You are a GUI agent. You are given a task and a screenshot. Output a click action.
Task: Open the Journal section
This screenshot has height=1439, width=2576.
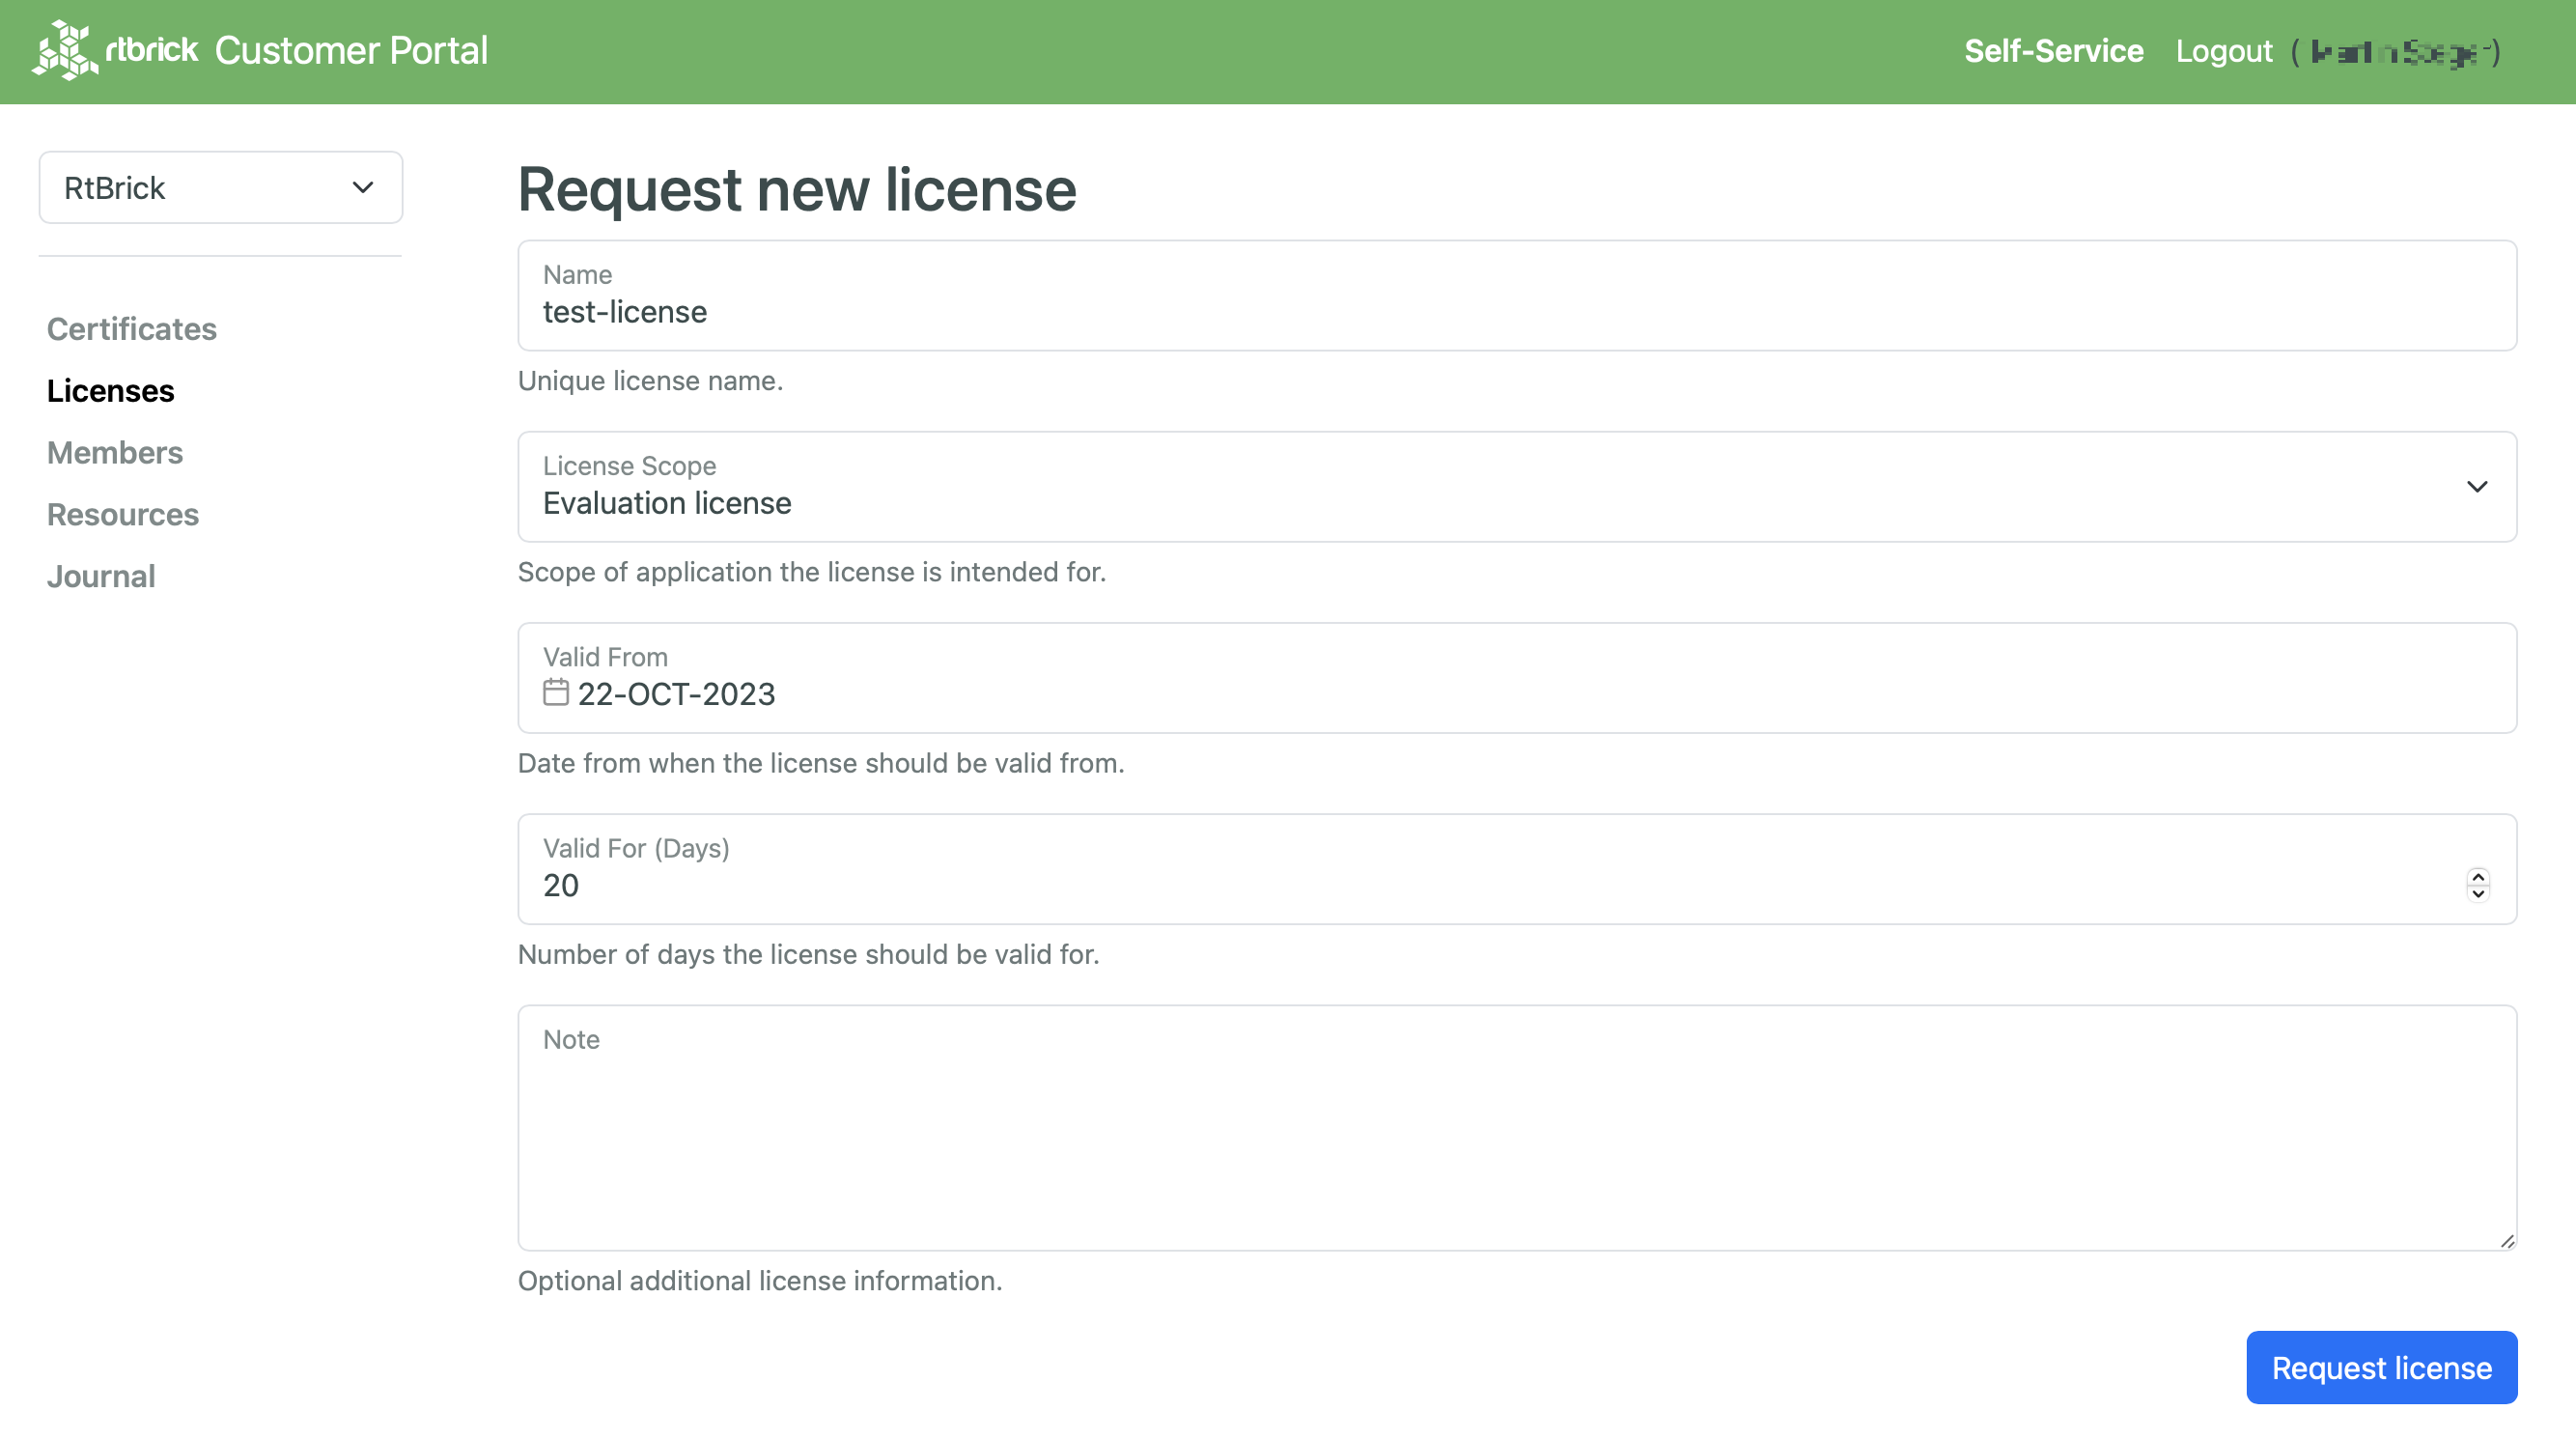[x=100, y=575]
